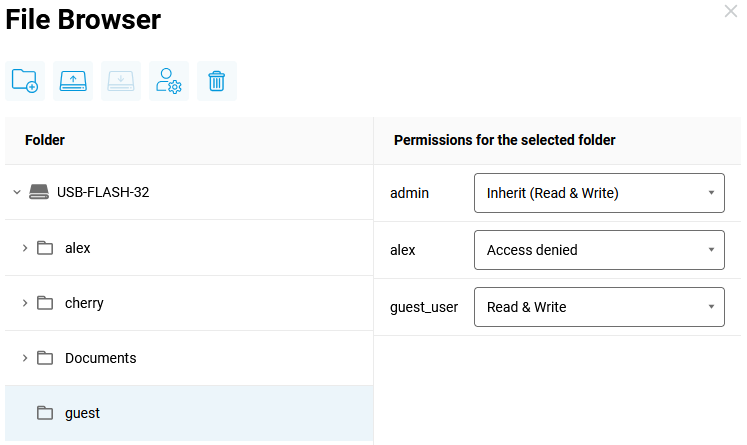747x445 pixels.
Task: Click the trash delete icon
Action: pos(216,81)
